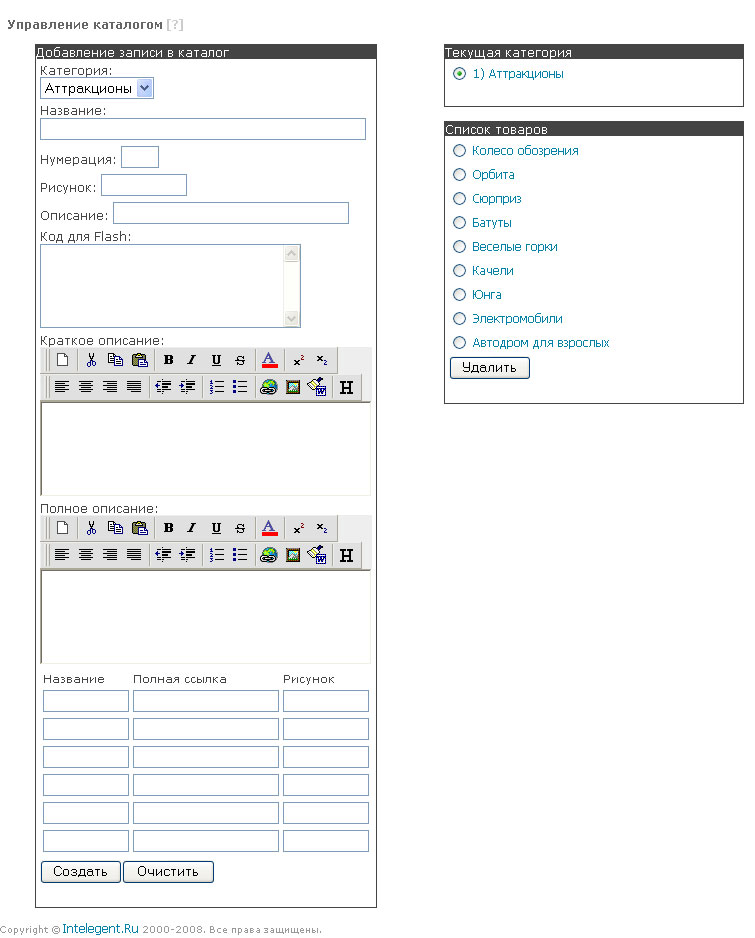Click the Нумерация input field
Screen dimensions: 755x938
pyautogui.click(x=140, y=157)
